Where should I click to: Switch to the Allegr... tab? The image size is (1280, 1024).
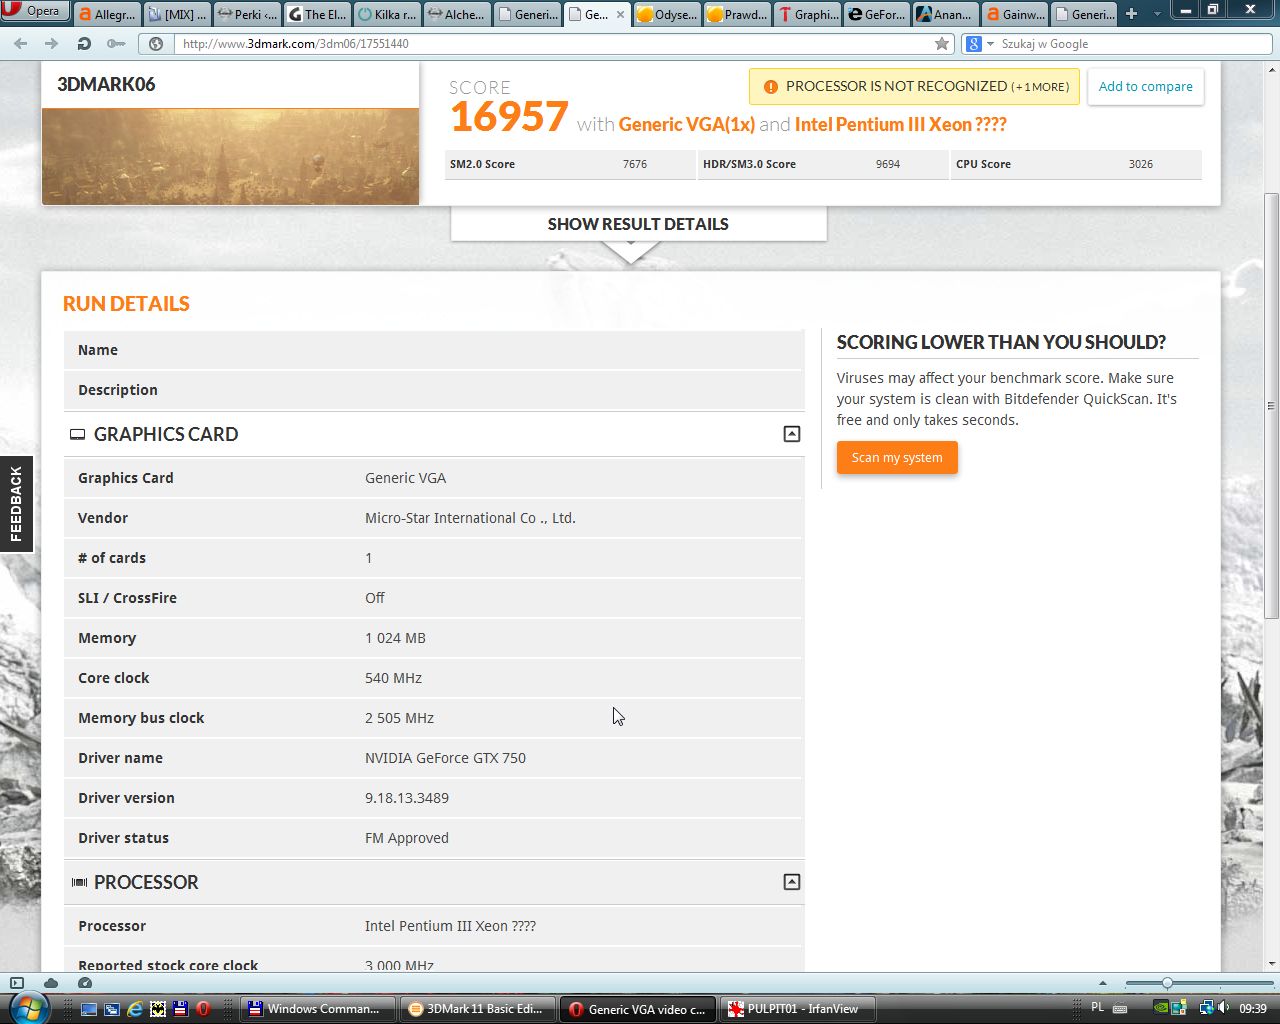pos(107,14)
